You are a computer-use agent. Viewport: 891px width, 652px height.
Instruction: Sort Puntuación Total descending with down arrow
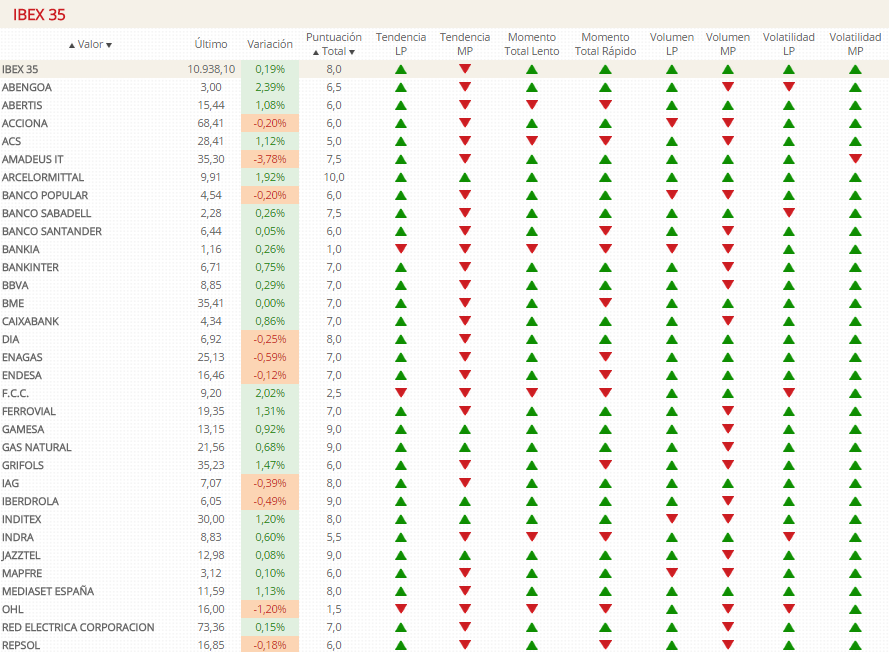[x=352, y=52]
